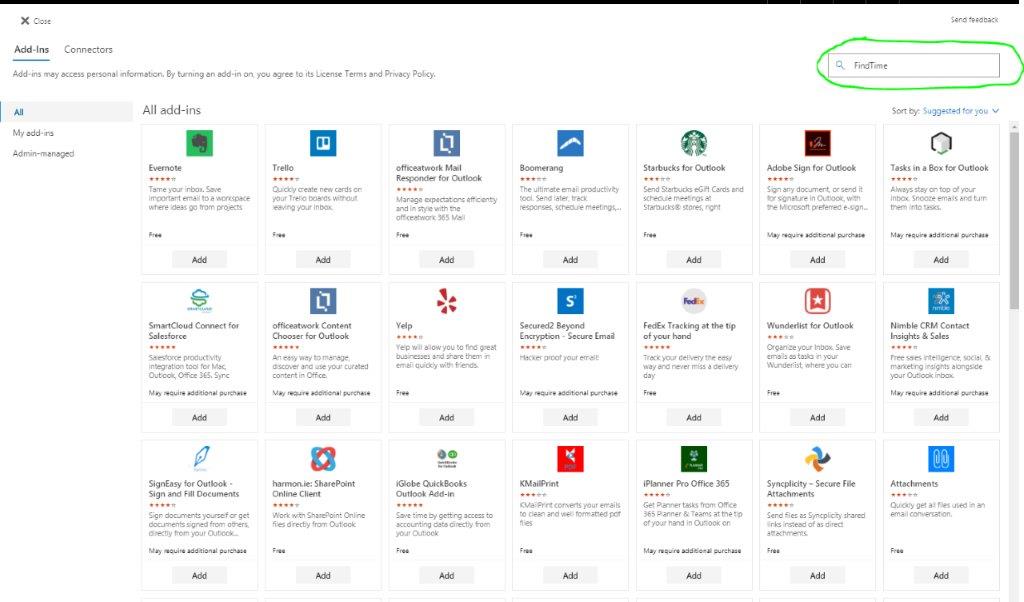Open the Wunderlist for Outlook title

810,326
